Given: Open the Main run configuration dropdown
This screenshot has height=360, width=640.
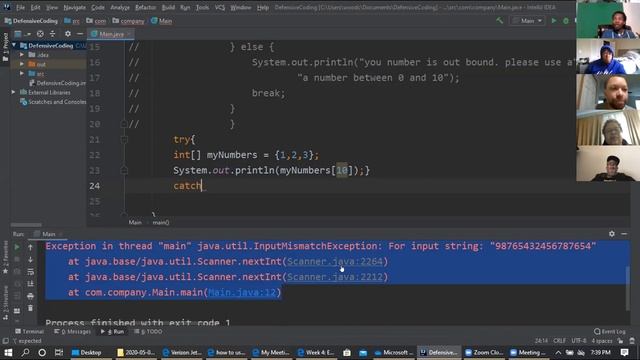Looking at the screenshot, I should 527,20.
